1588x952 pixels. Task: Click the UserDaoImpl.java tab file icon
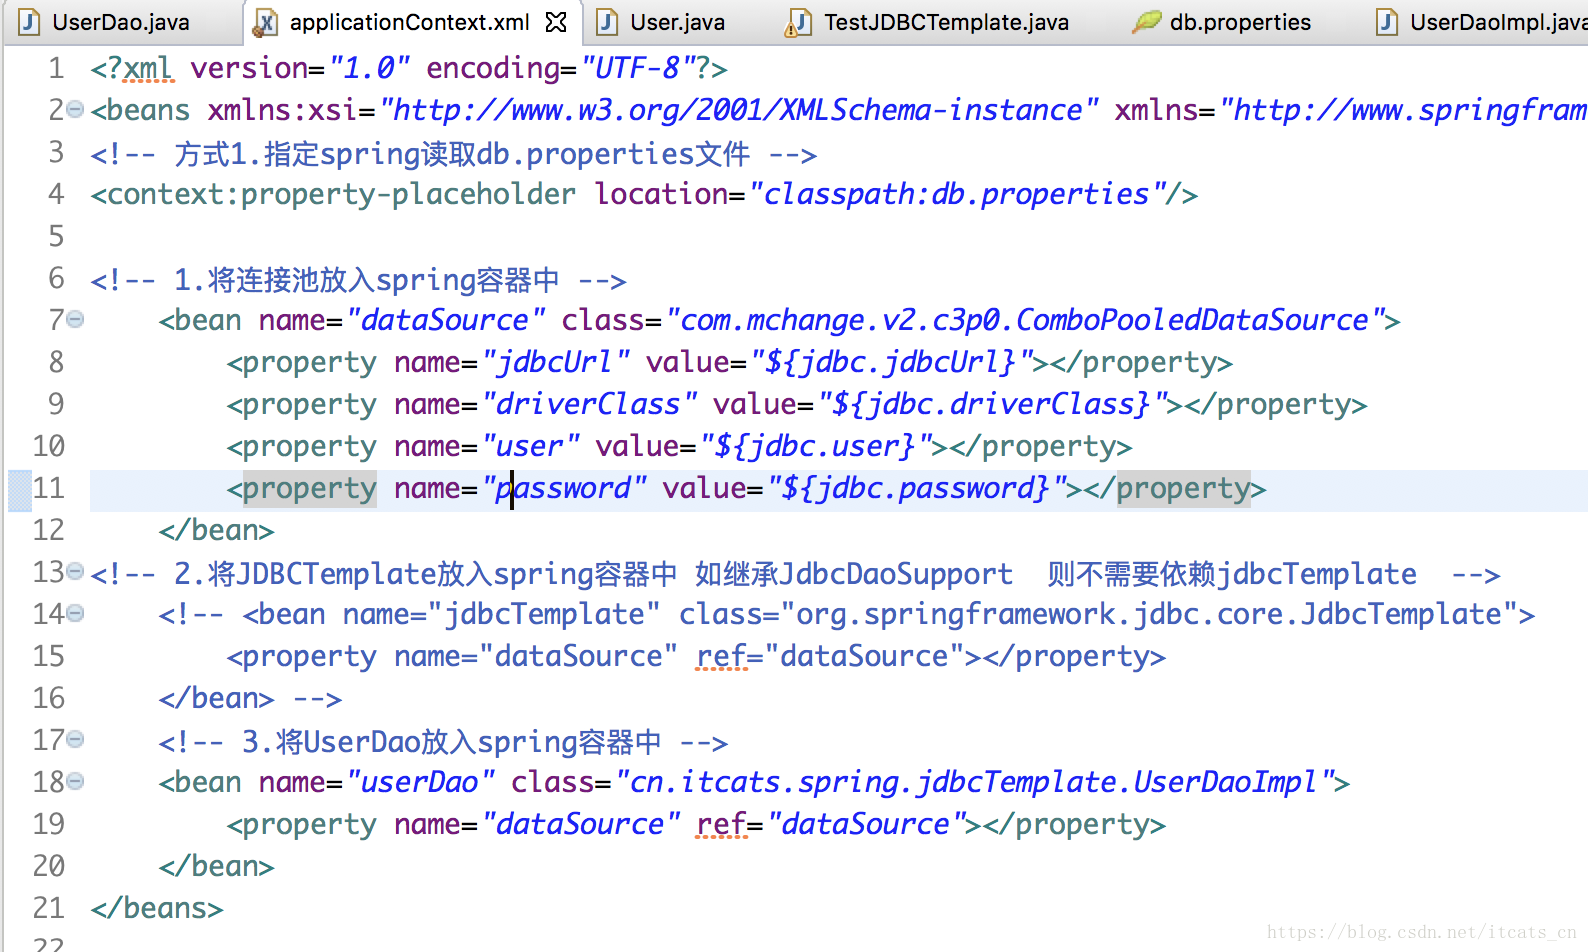(1387, 22)
